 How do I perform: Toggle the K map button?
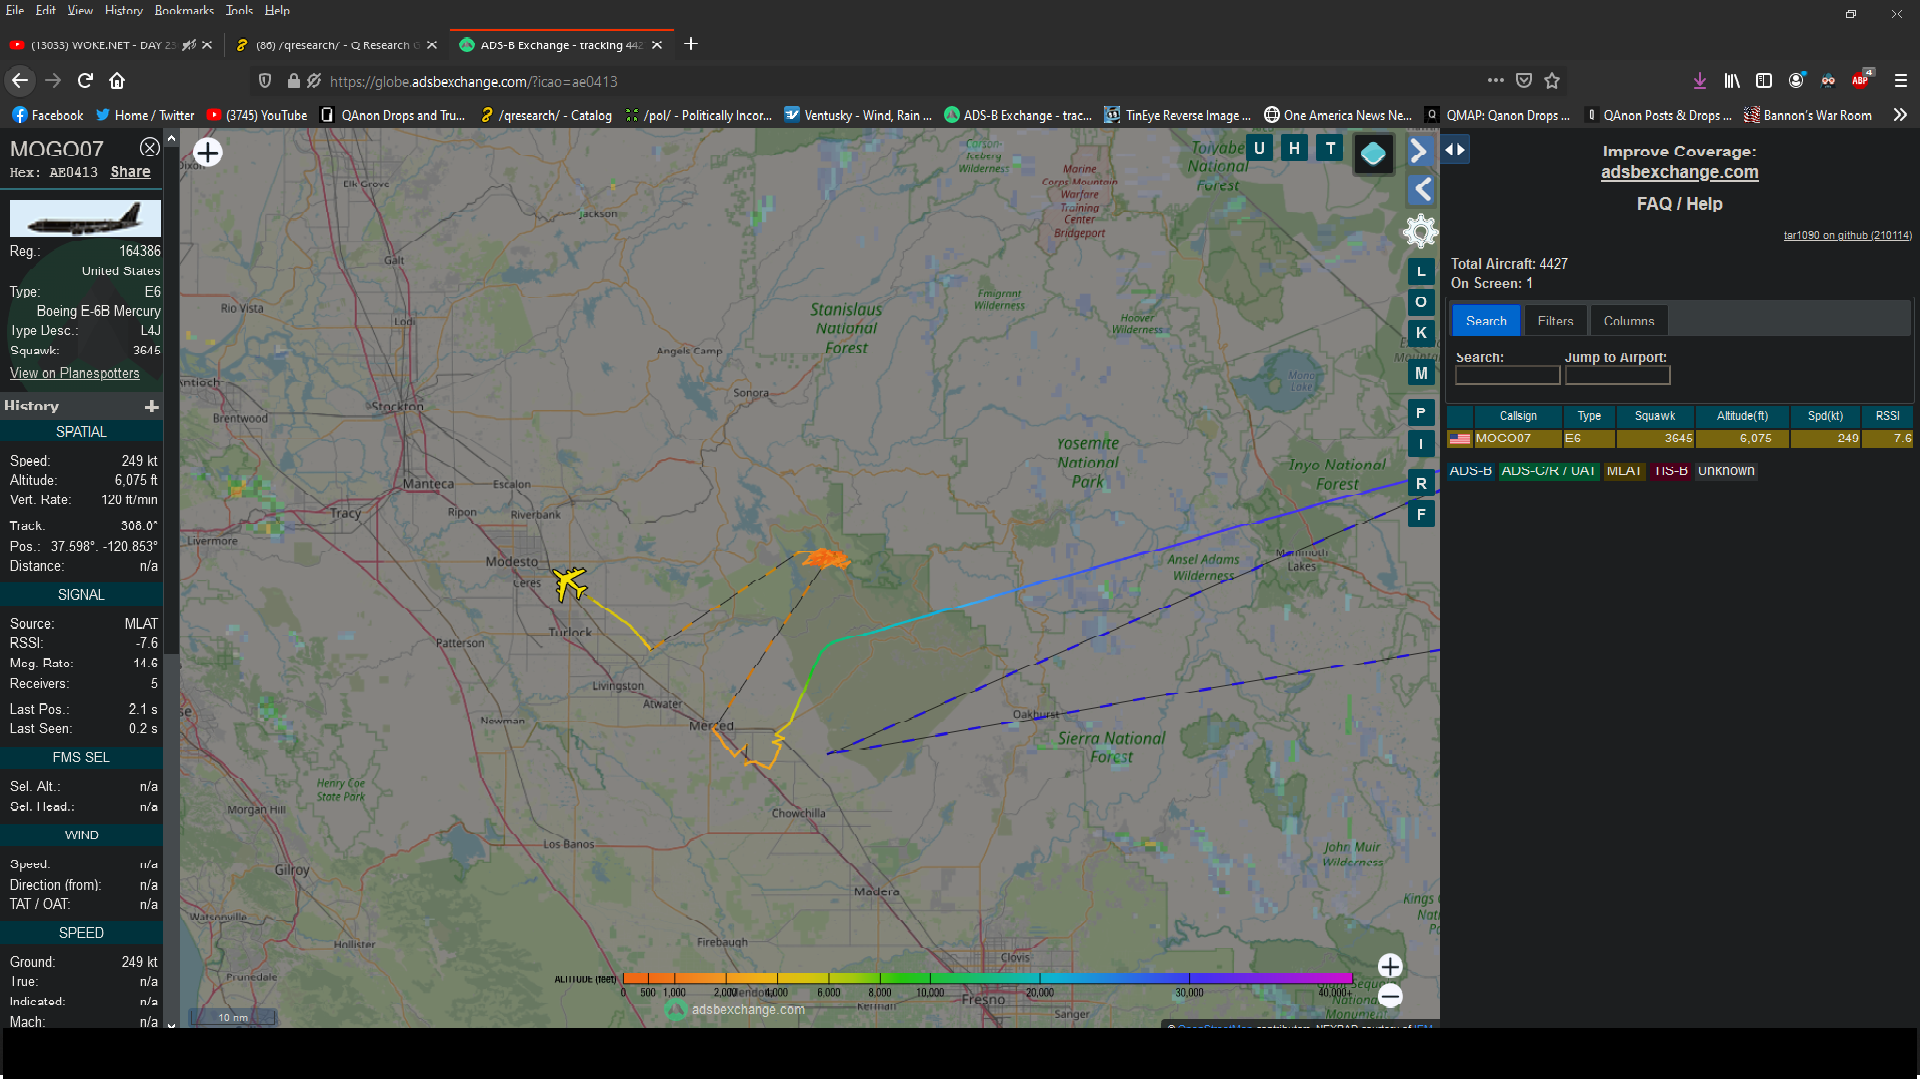[x=1421, y=333]
